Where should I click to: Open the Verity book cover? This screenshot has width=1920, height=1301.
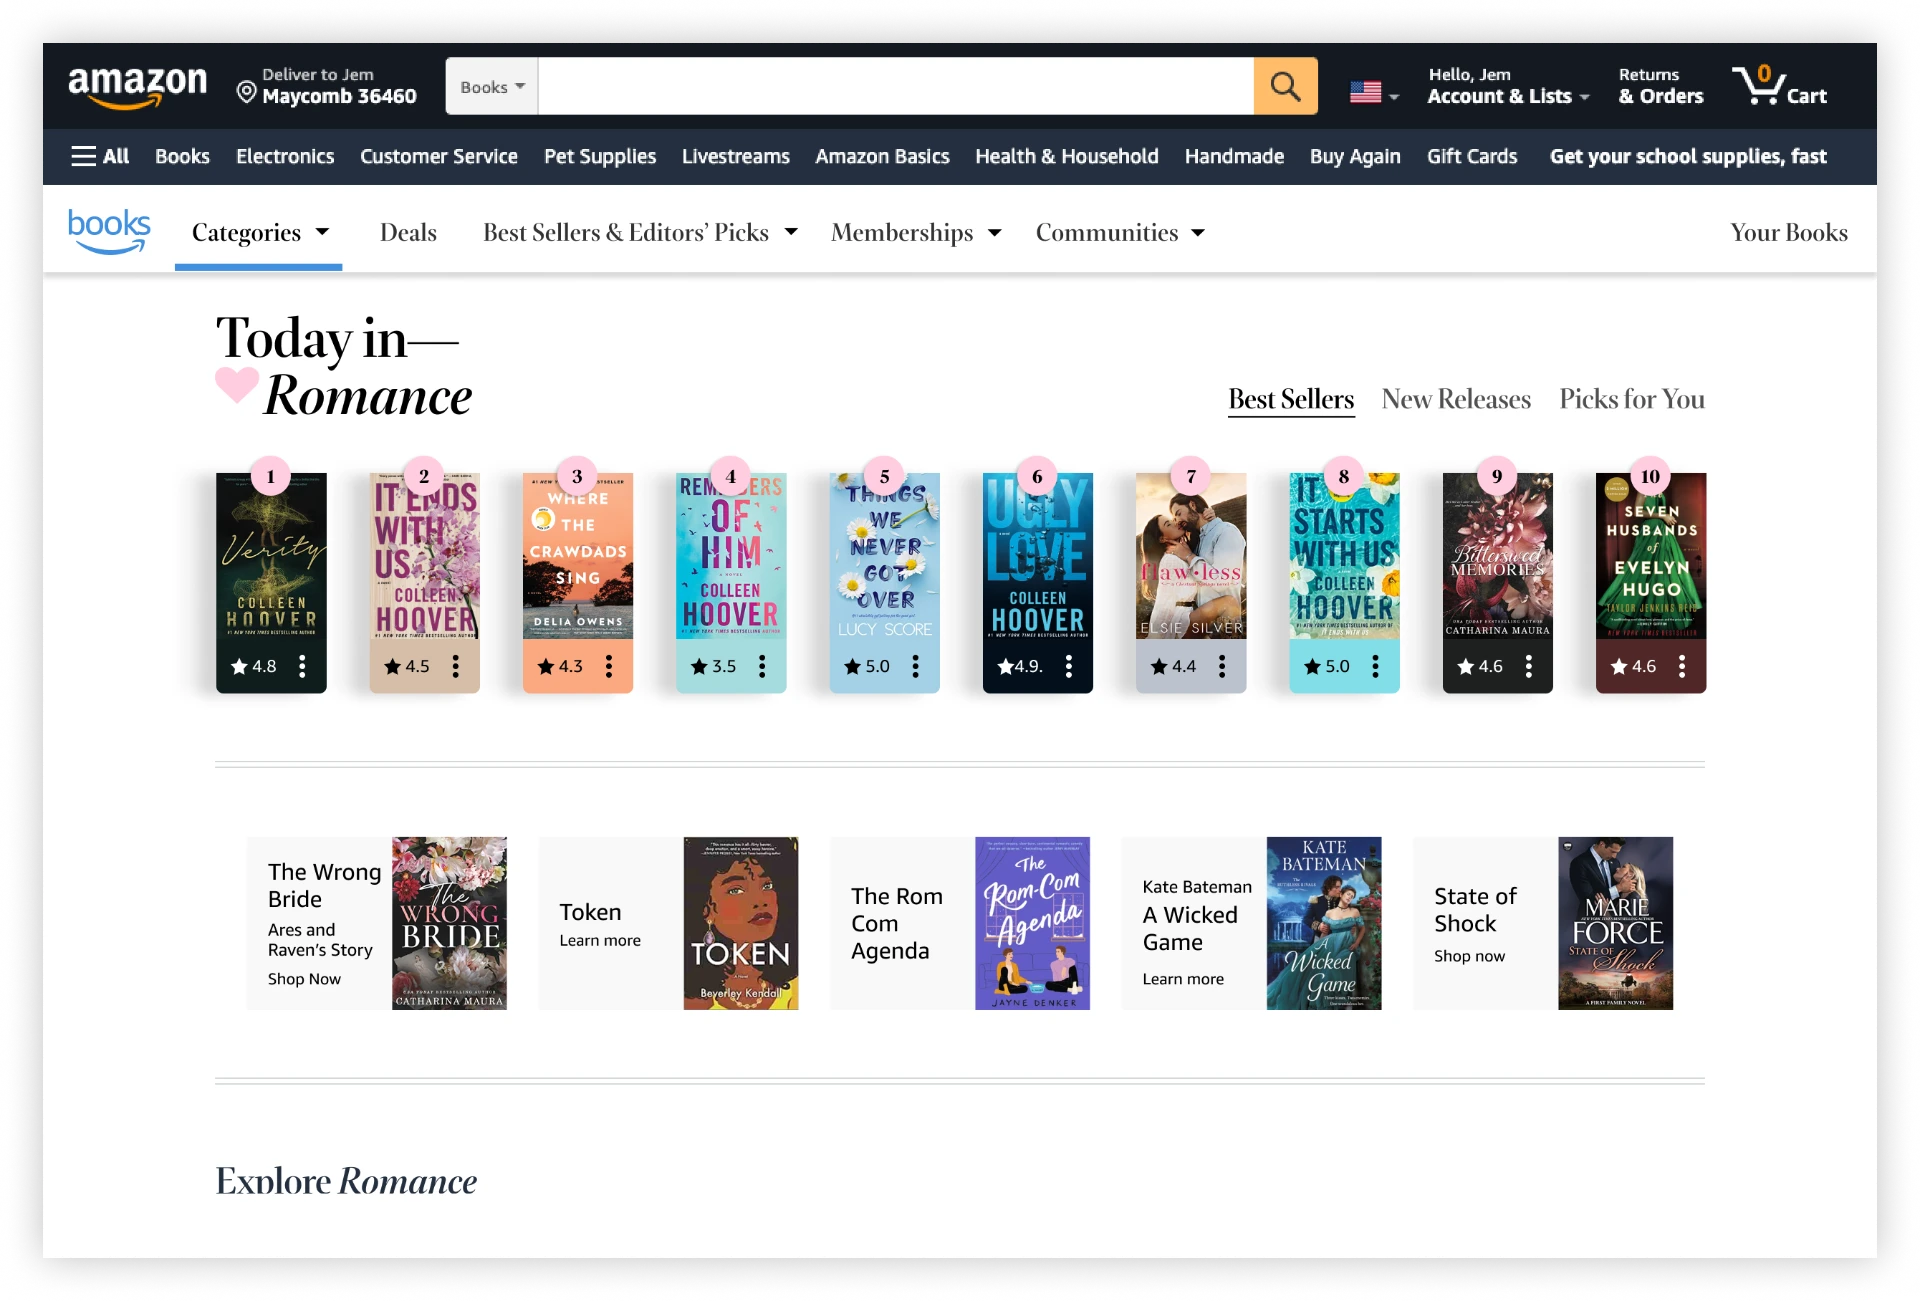click(271, 556)
